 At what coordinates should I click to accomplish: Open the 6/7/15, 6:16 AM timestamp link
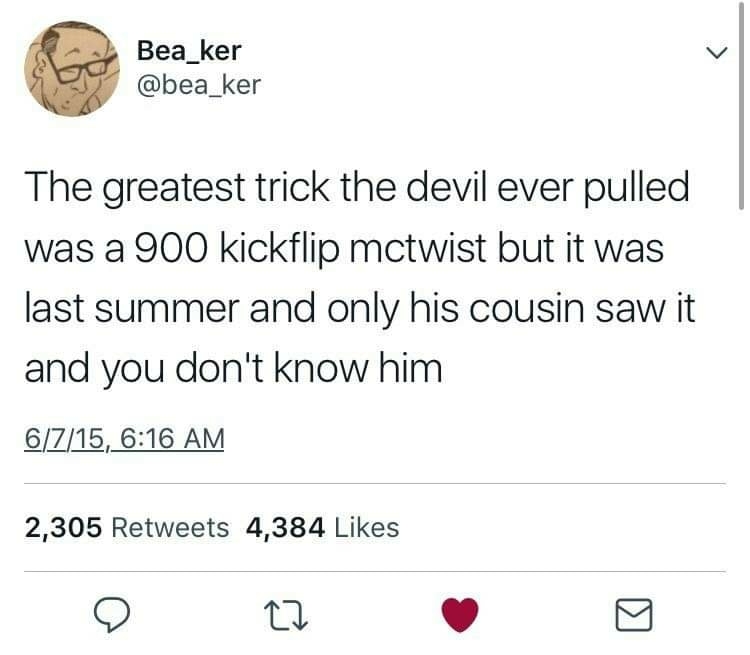[124, 438]
